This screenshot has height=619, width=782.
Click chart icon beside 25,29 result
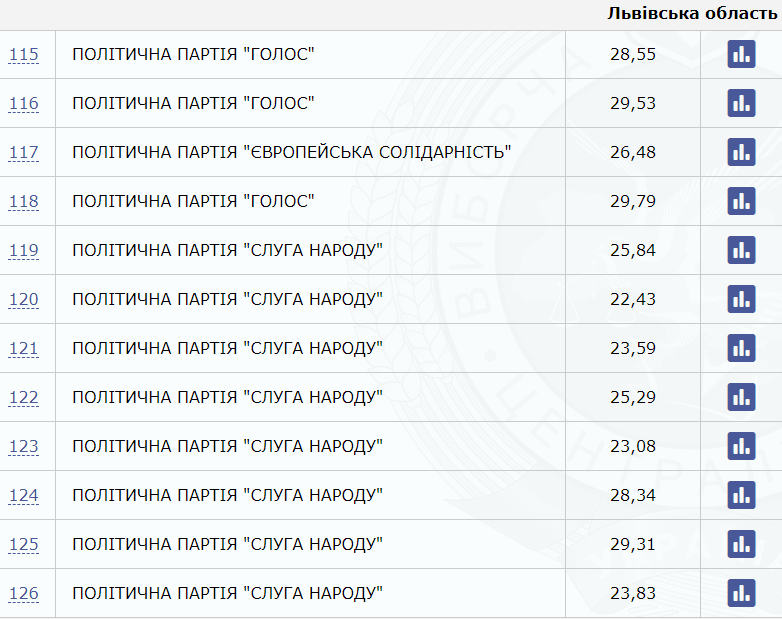tap(741, 397)
